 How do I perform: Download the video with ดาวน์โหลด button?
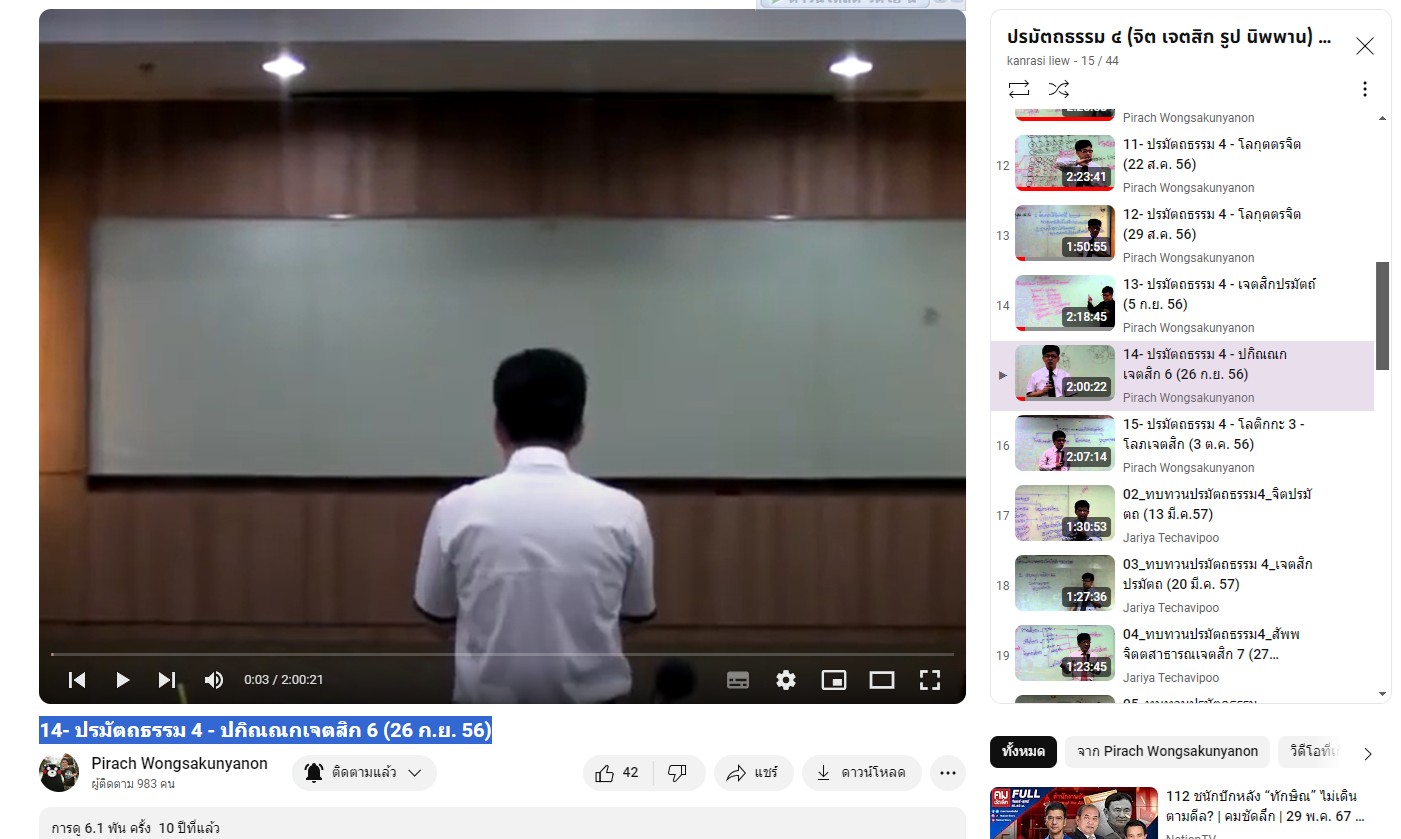[x=862, y=773]
